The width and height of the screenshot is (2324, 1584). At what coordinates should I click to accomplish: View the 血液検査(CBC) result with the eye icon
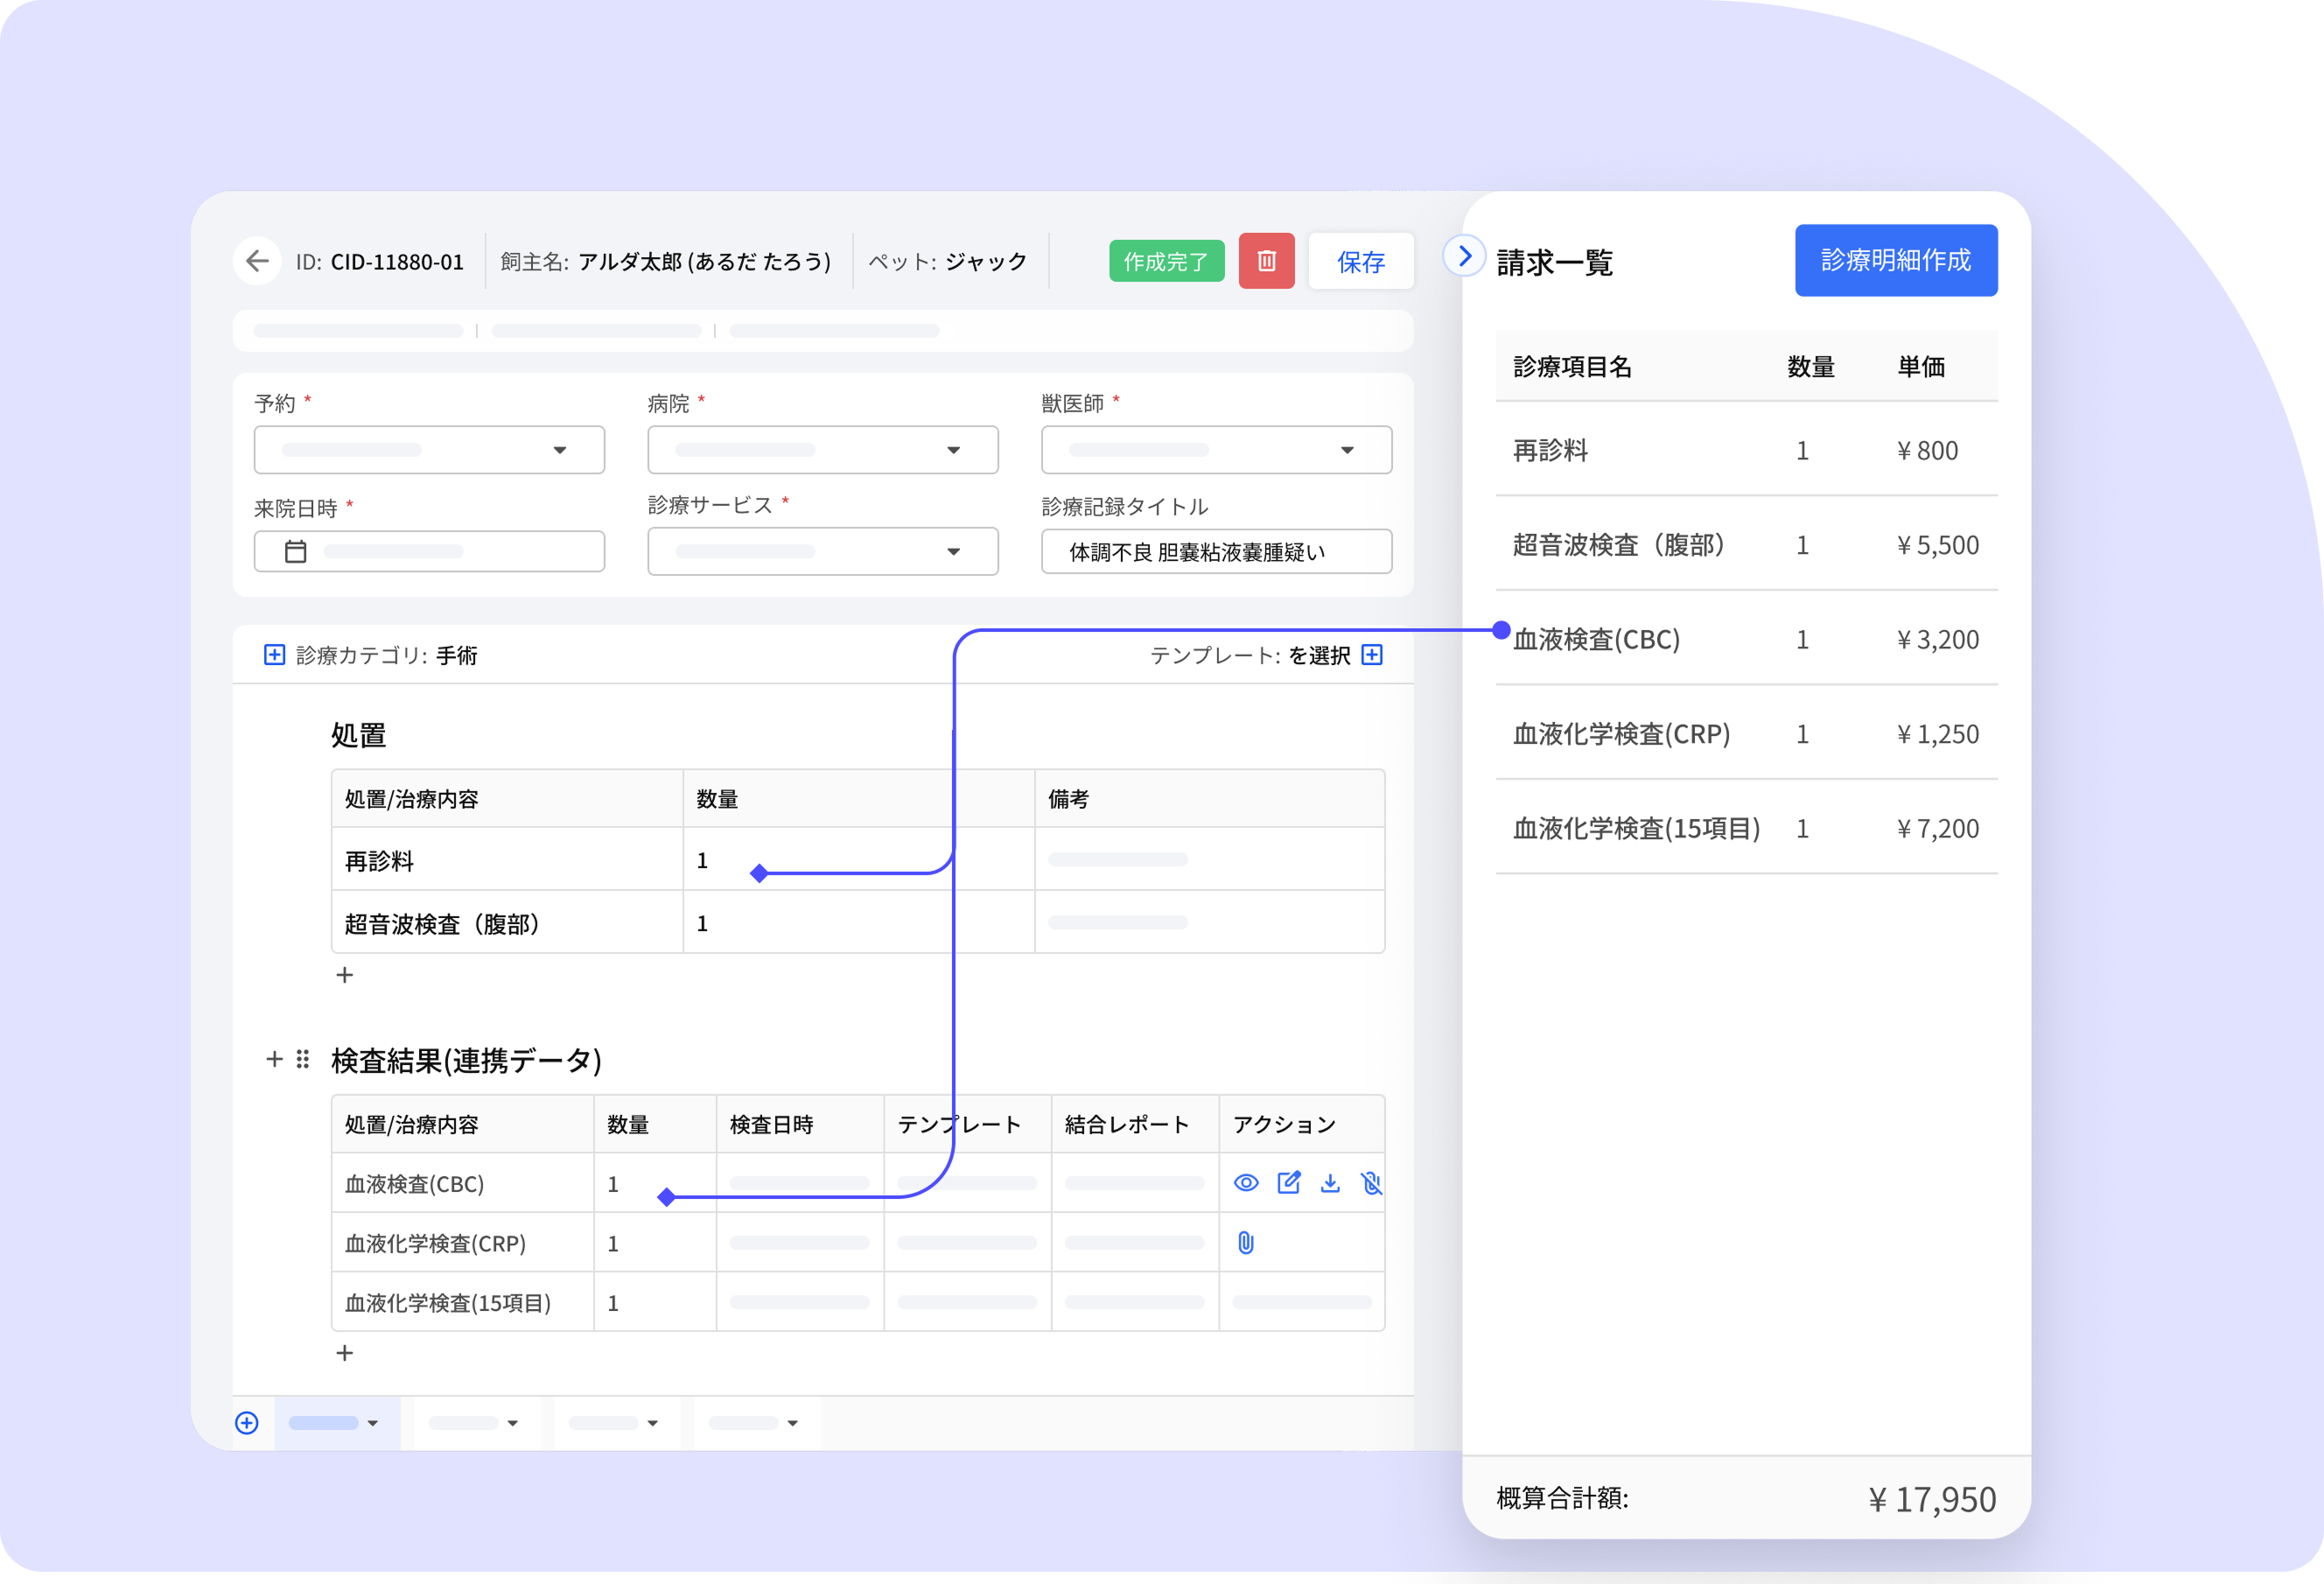tap(1246, 1183)
